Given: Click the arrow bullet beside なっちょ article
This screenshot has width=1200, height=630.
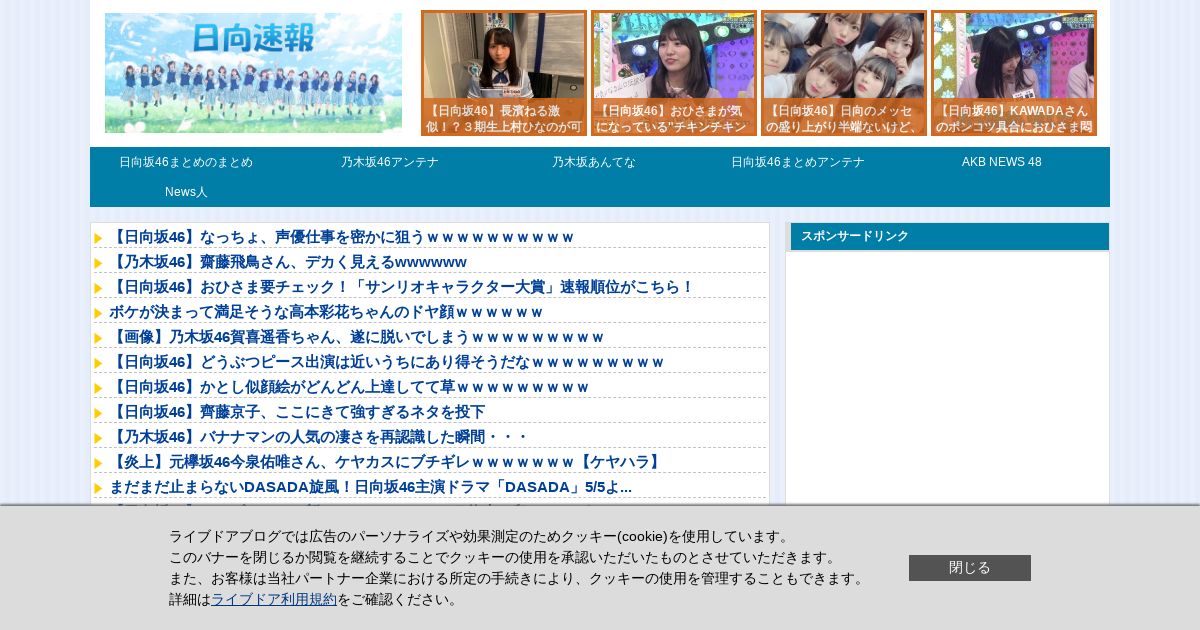Looking at the screenshot, I should pyautogui.click(x=99, y=238).
